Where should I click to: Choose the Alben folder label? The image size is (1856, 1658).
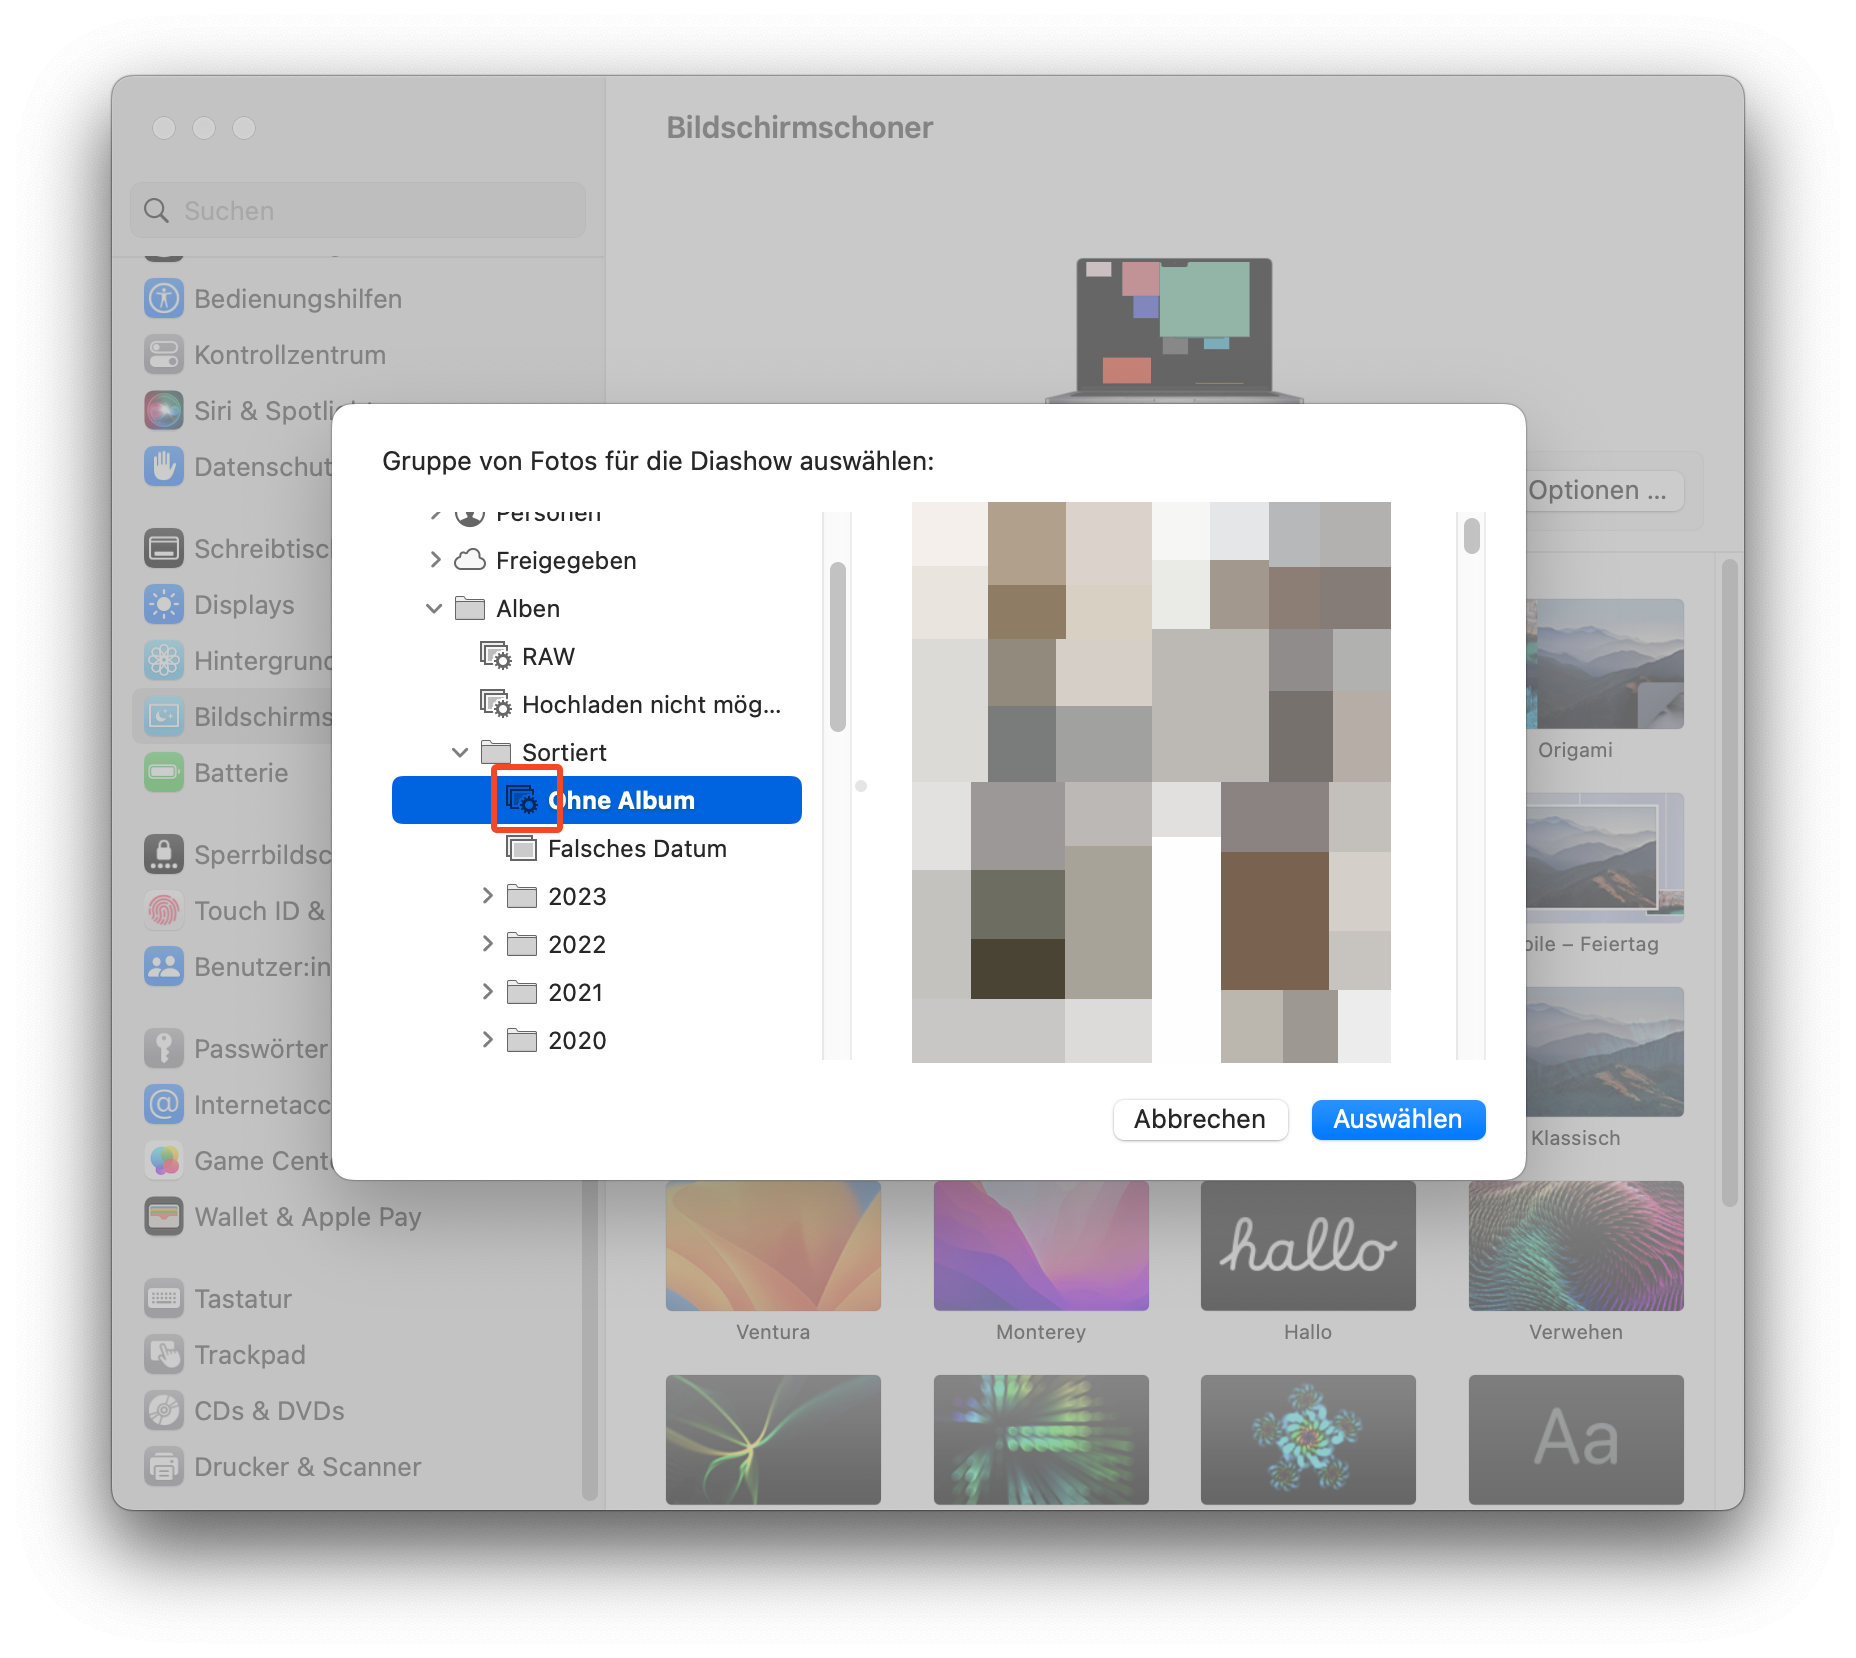[528, 609]
